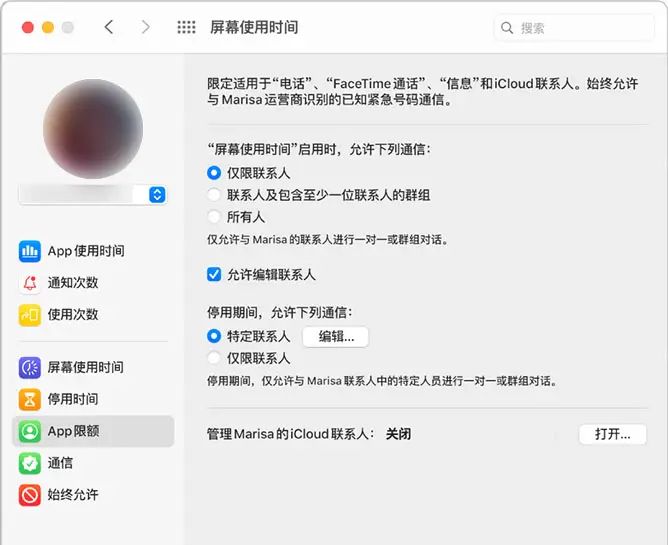Click the blurred user avatar picture
The height and width of the screenshot is (545, 668).
(93, 129)
